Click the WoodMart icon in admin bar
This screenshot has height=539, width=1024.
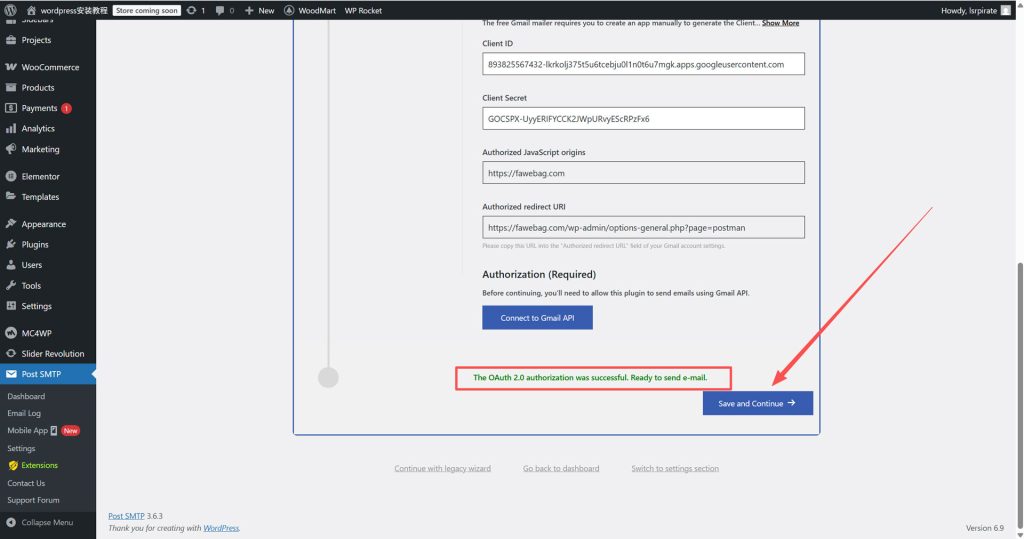coord(289,10)
